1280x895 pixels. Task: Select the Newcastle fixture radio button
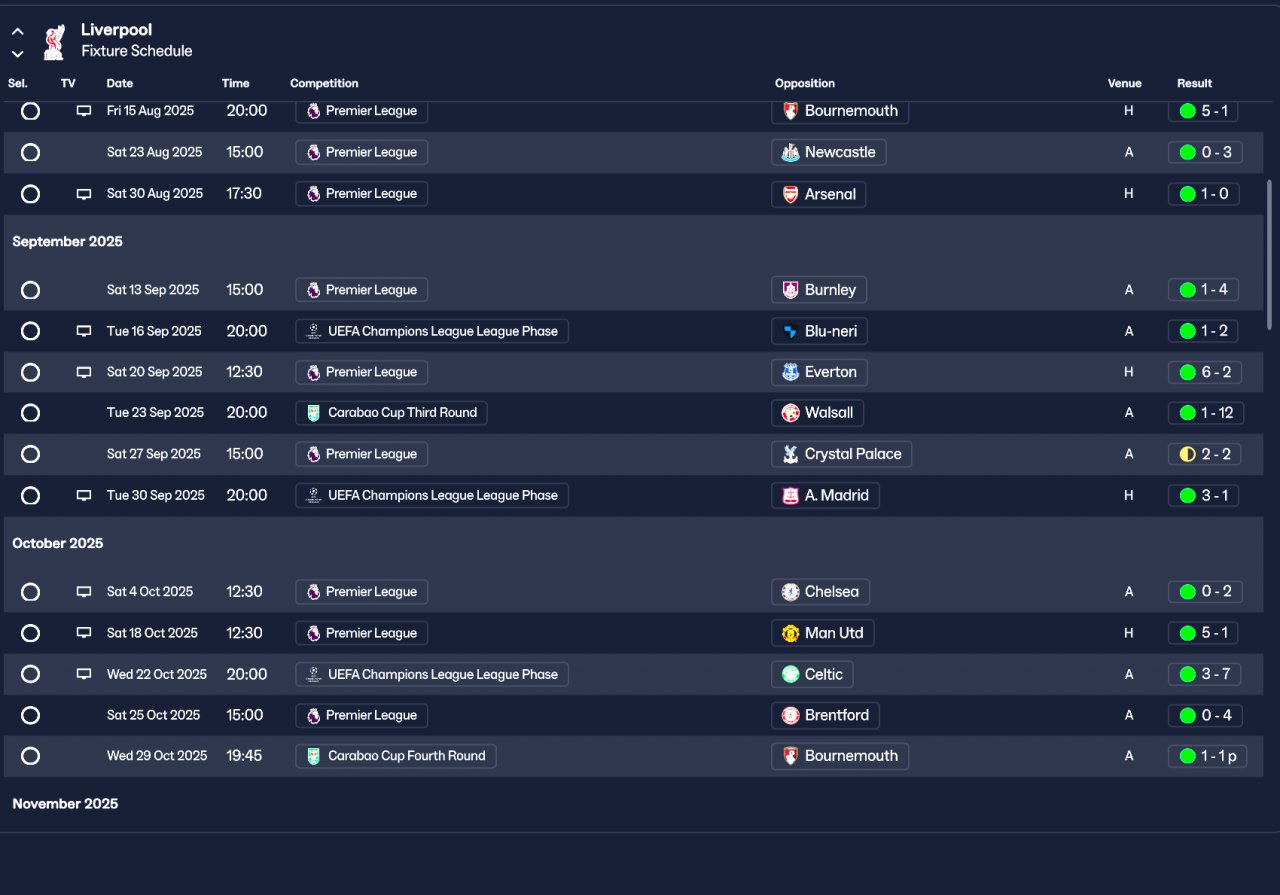click(31, 152)
